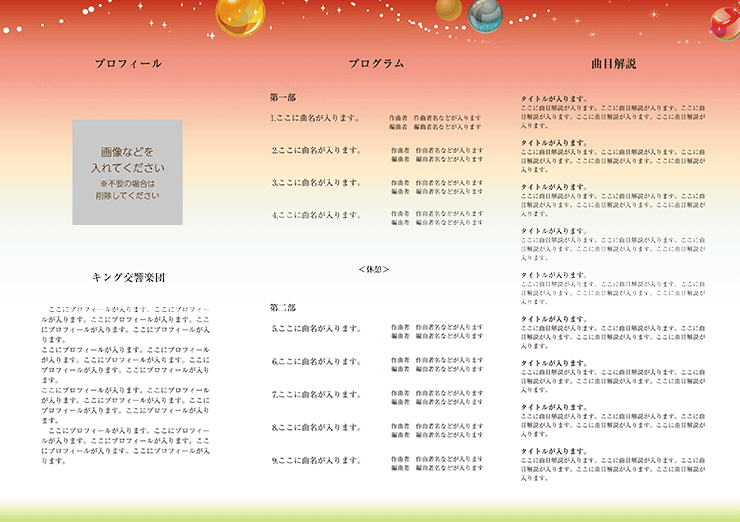The image size is (740, 522).
Task: Select the intermission text in program column
Action: pos(373,269)
